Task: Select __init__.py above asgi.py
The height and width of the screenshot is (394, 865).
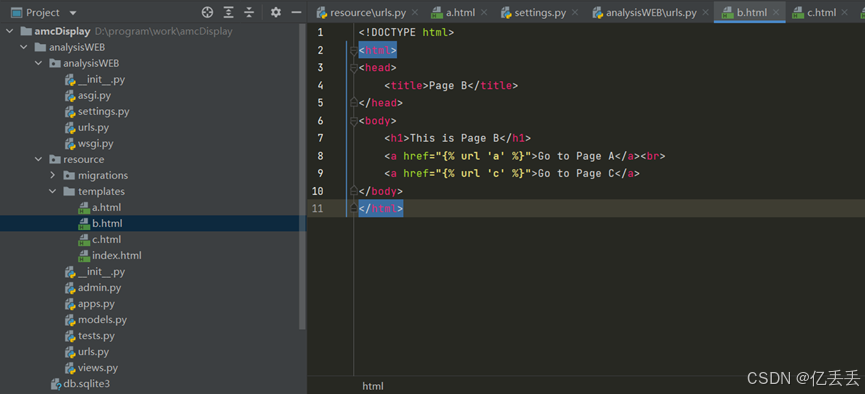Action: (102, 79)
